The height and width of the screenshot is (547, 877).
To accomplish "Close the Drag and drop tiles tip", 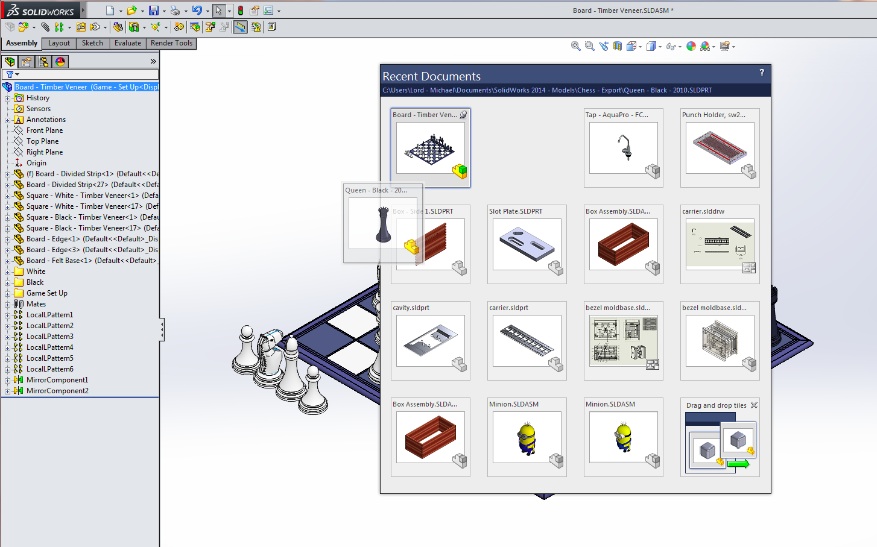I will 755,405.
